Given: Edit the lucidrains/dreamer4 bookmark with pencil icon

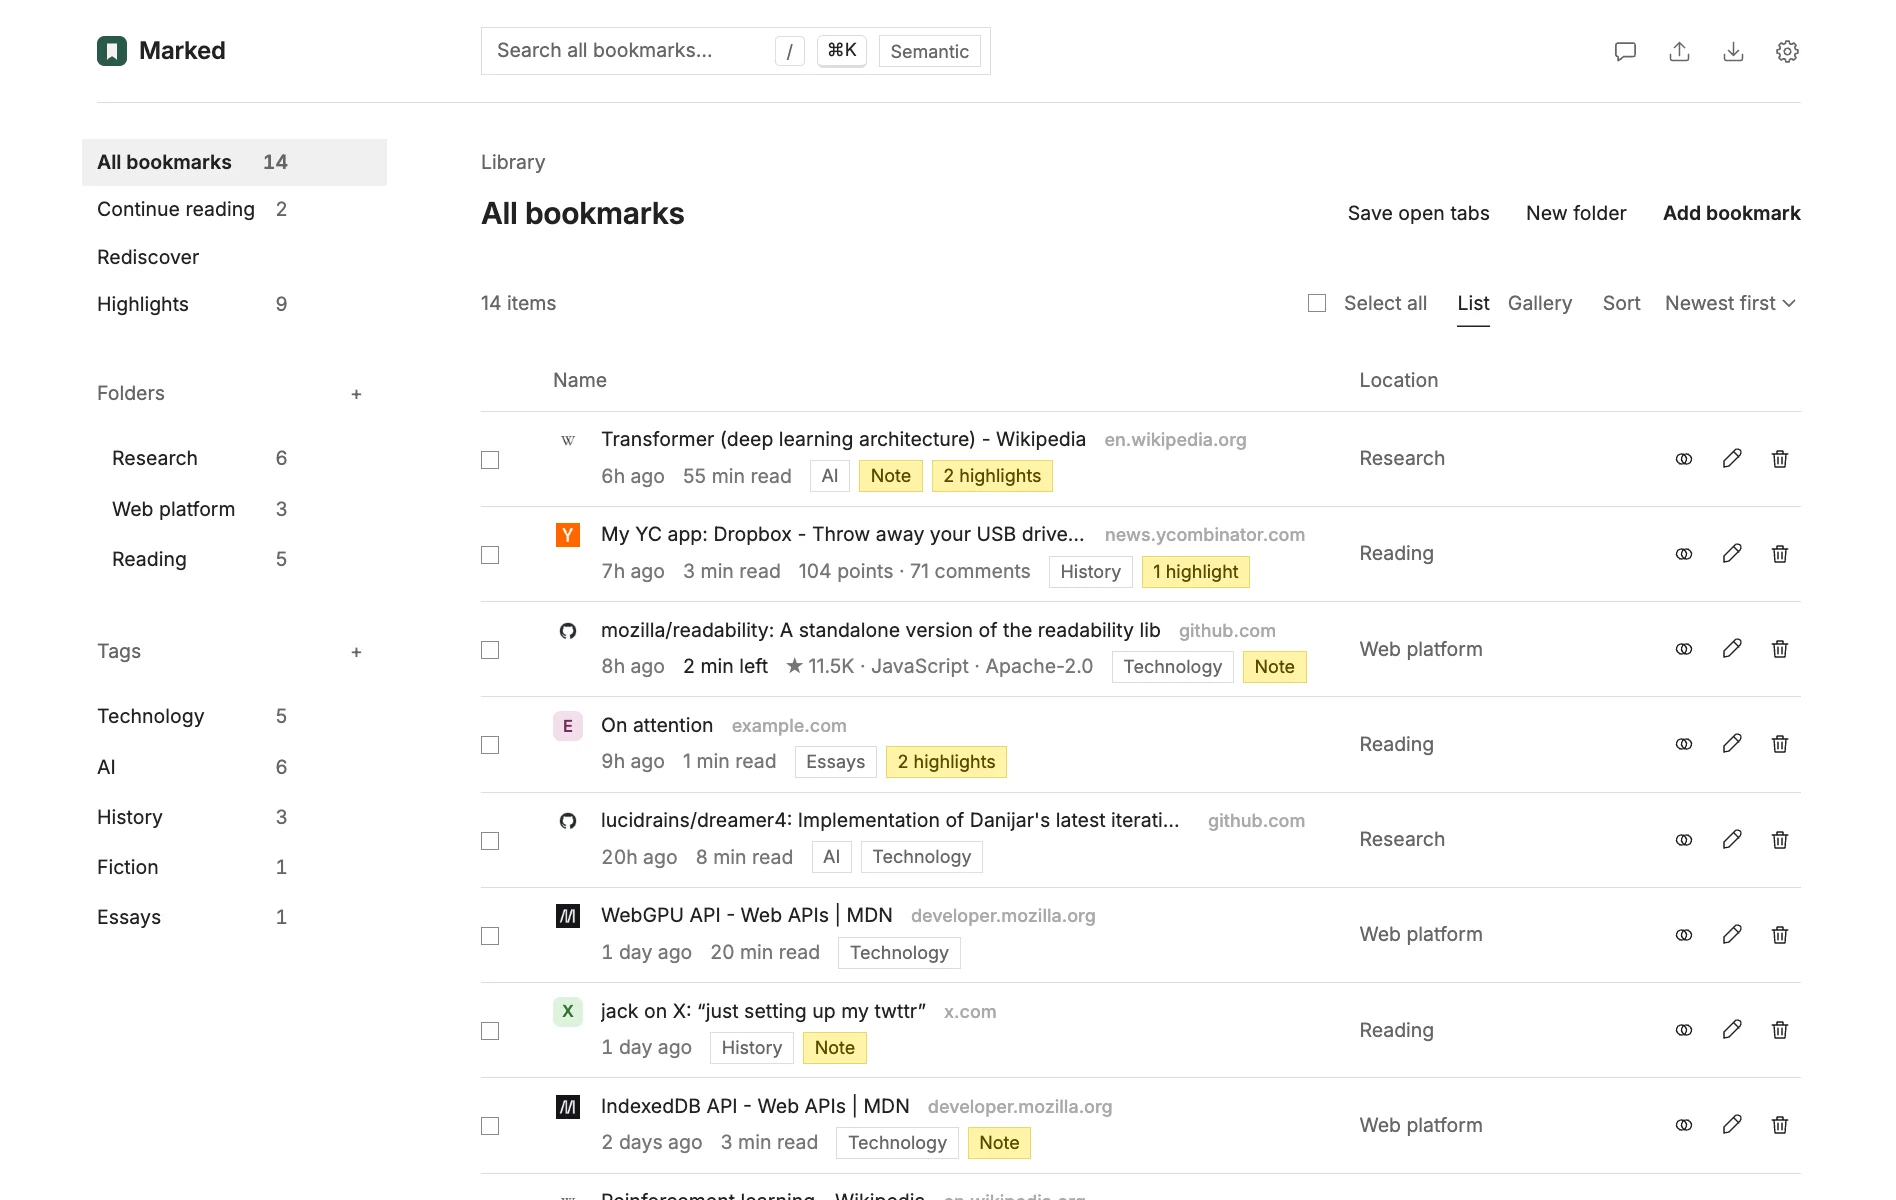Looking at the screenshot, I should (x=1732, y=840).
